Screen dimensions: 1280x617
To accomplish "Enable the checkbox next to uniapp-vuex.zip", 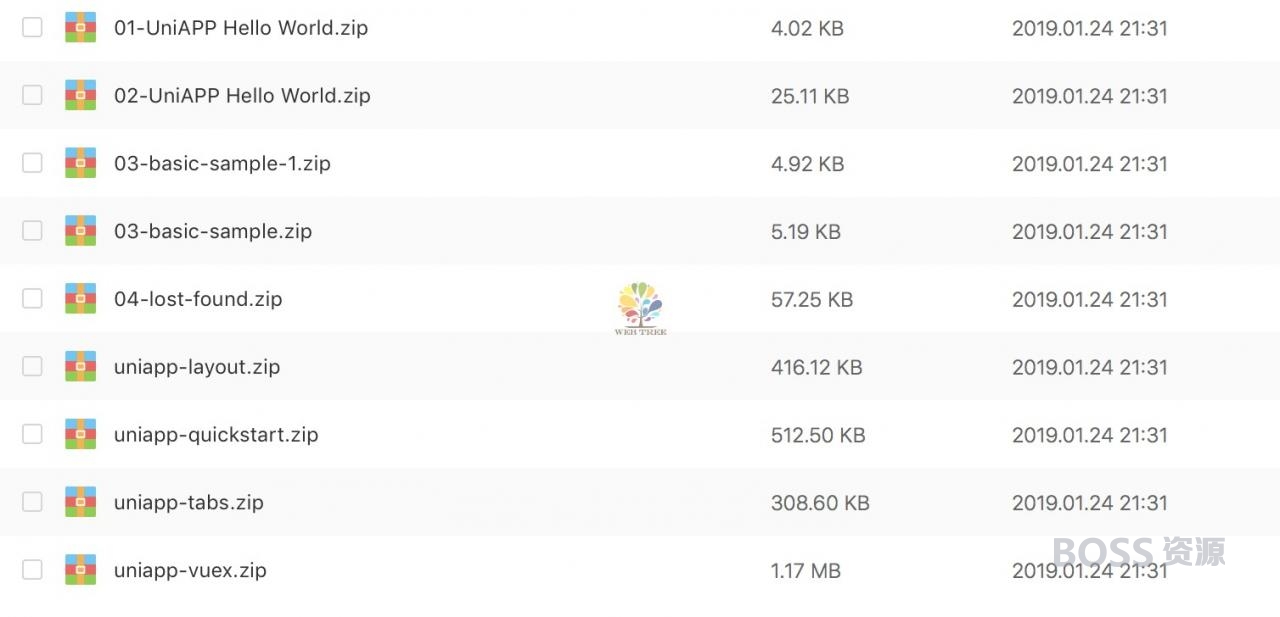I will (32, 570).
